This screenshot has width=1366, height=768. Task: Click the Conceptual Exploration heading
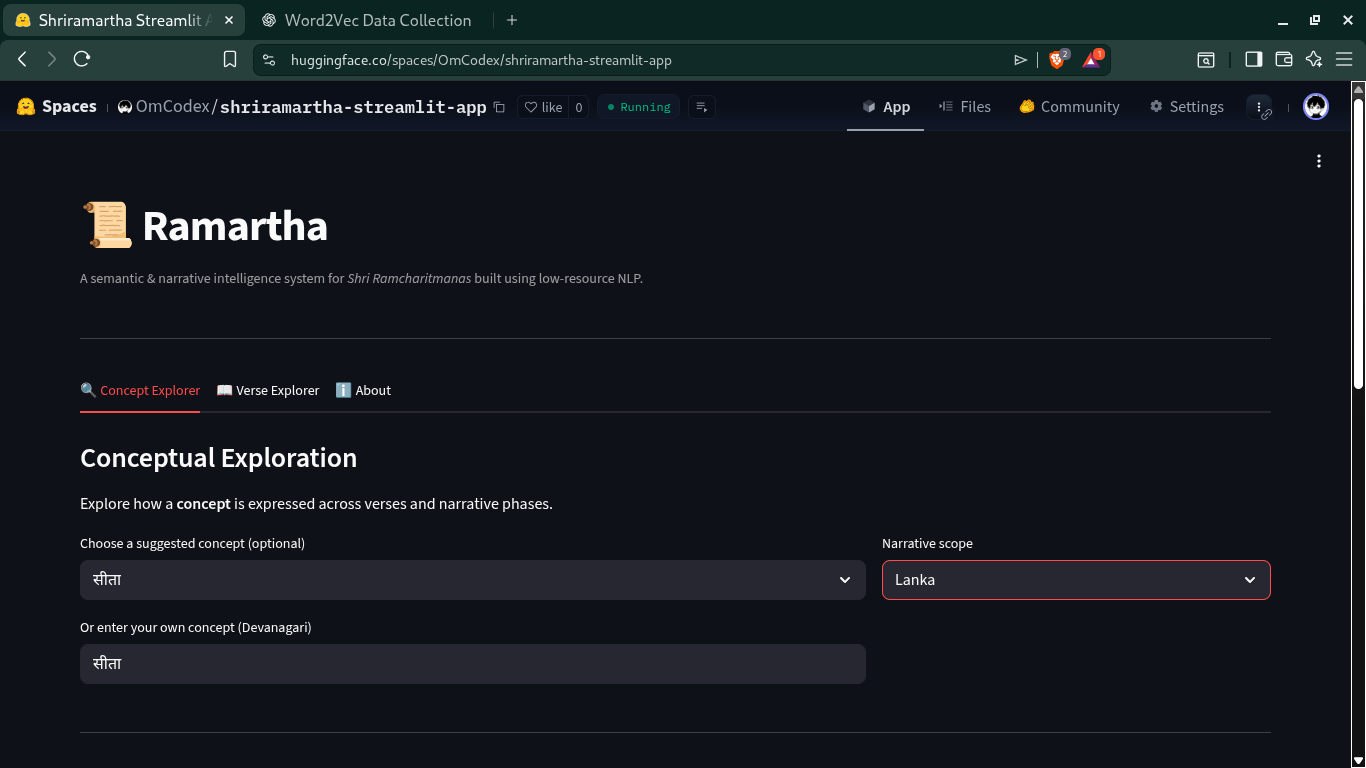tap(218, 458)
